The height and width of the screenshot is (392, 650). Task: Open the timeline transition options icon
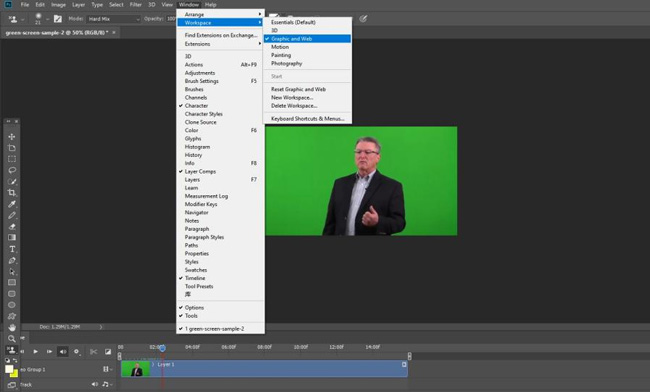pyautogui.click(x=108, y=352)
